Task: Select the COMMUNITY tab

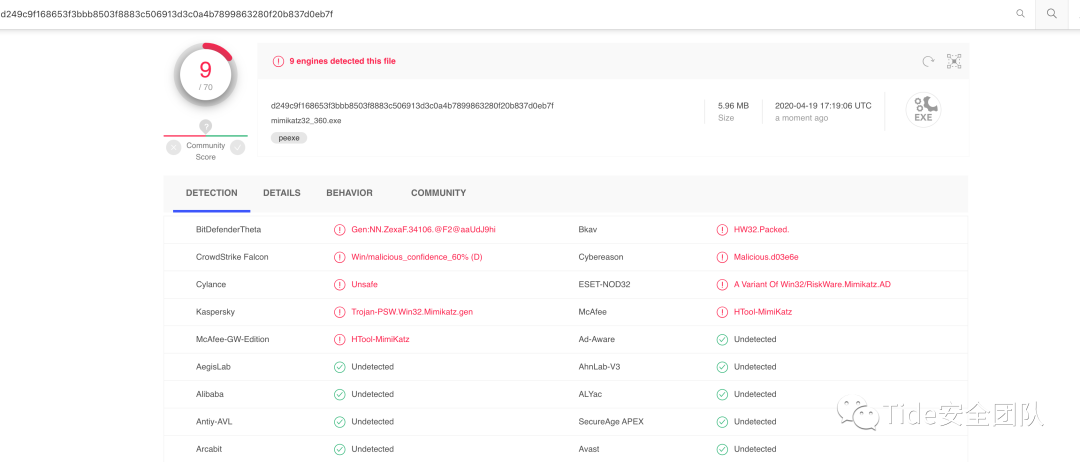Action: (438, 193)
